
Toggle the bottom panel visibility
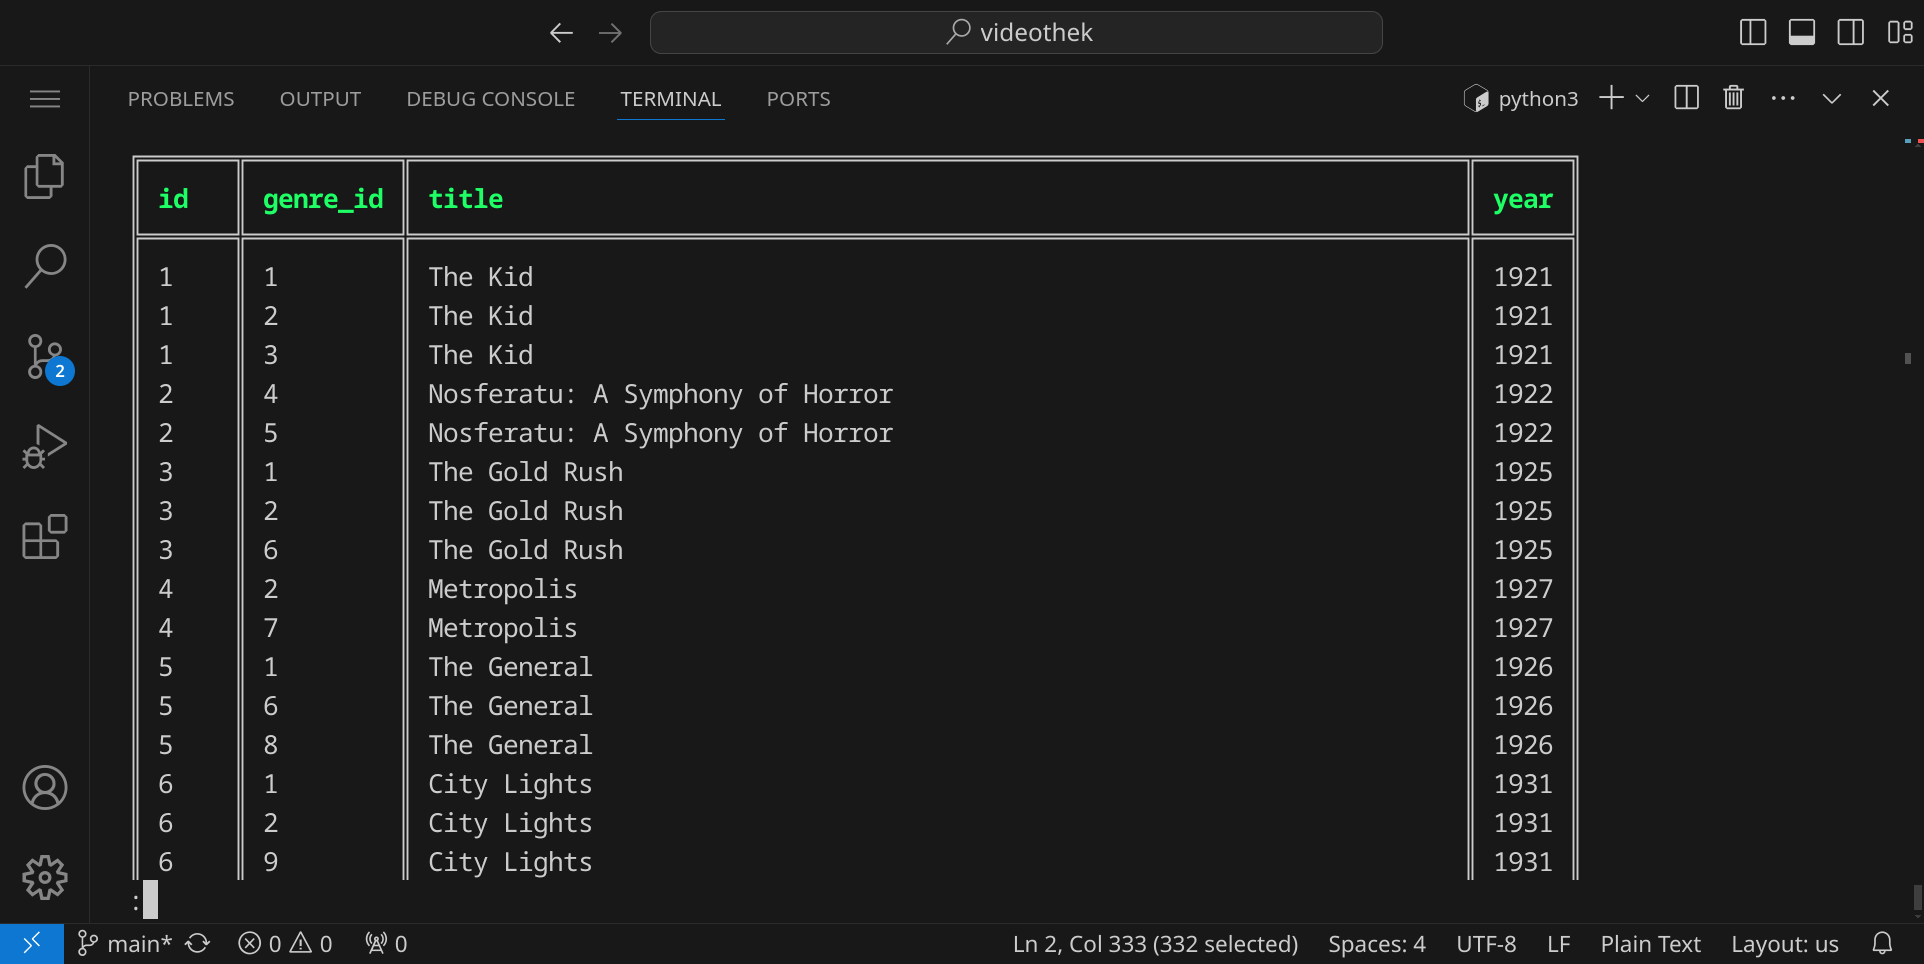pos(1802,32)
